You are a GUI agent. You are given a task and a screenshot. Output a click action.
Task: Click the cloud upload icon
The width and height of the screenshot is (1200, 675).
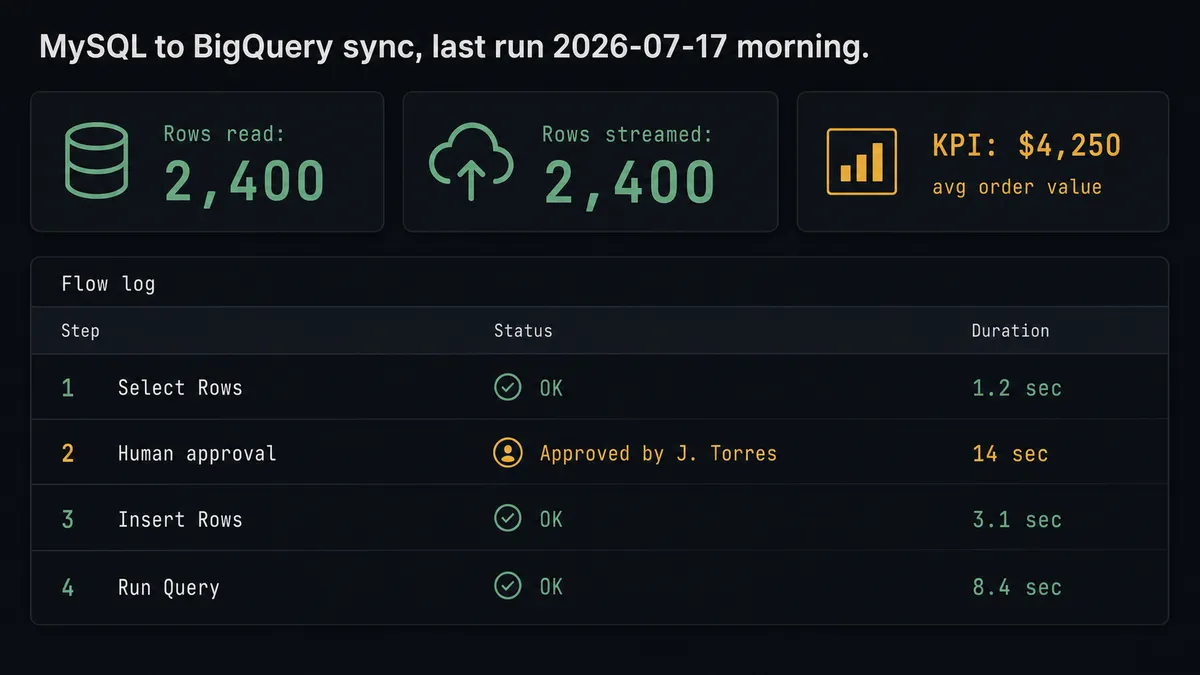(x=471, y=162)
